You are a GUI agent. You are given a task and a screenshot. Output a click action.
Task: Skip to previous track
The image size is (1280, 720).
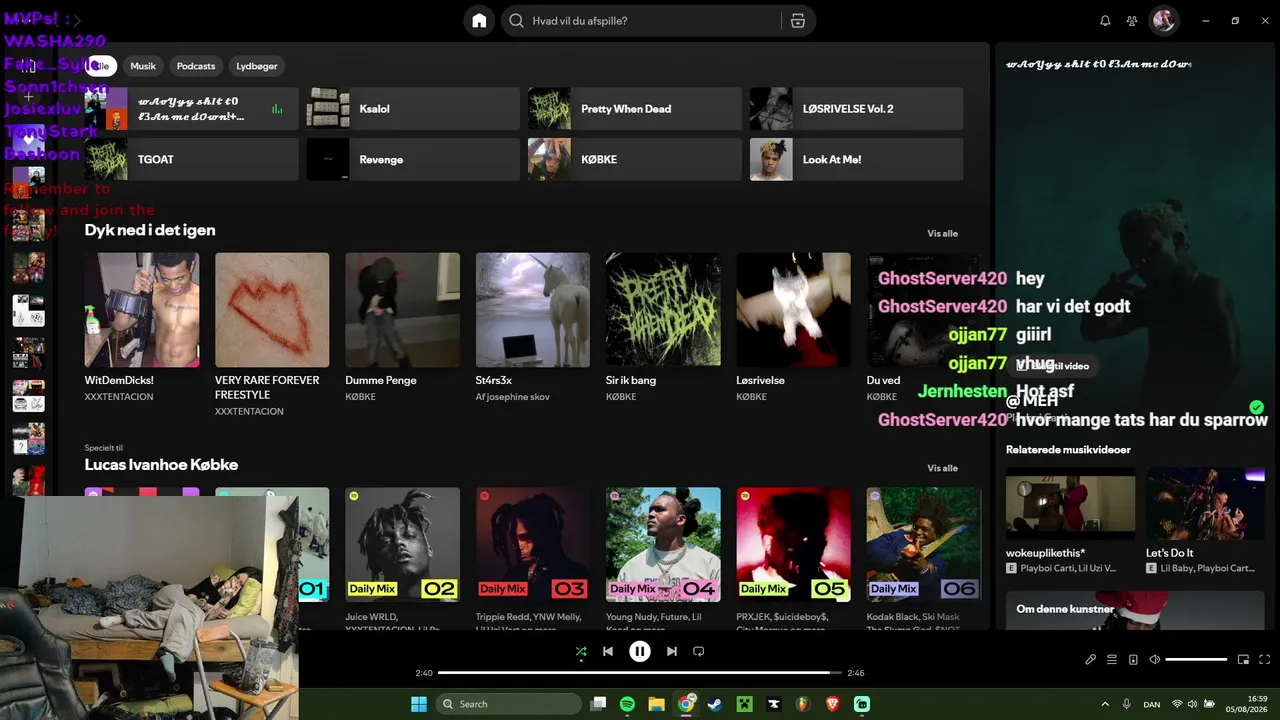click(x=608, y=651)
